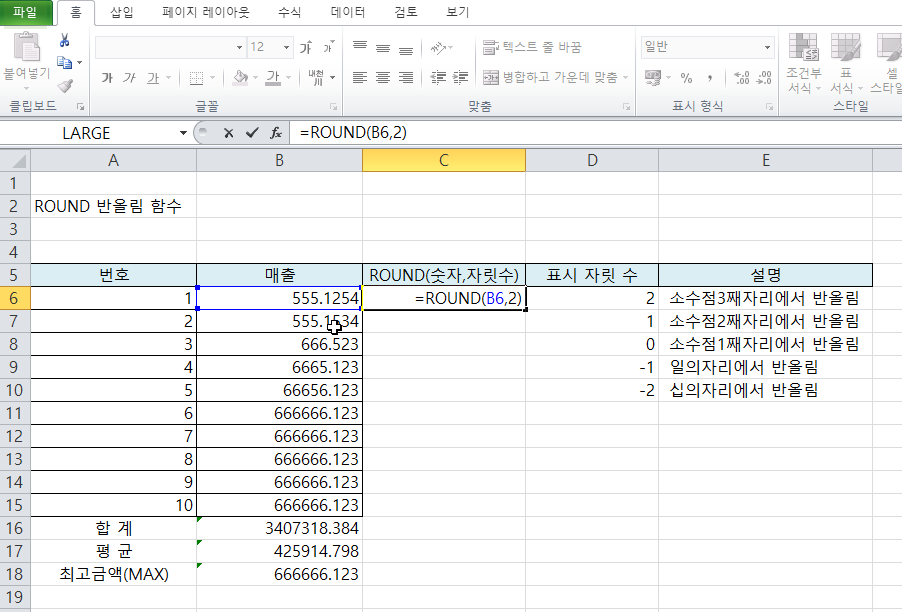Toggle underline formatting (가)

[152, 78]
